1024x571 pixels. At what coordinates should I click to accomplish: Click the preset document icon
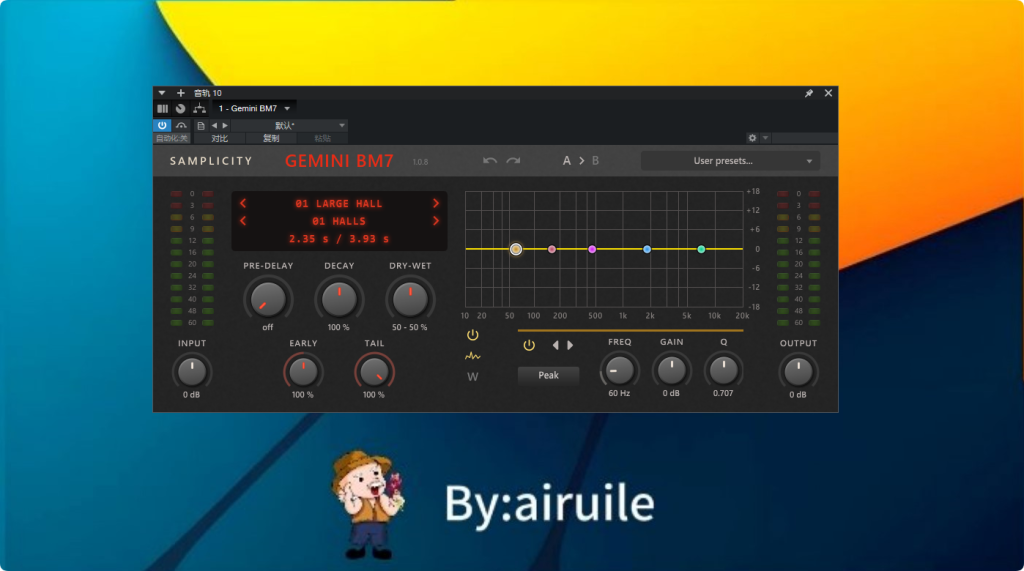(201, 125)
